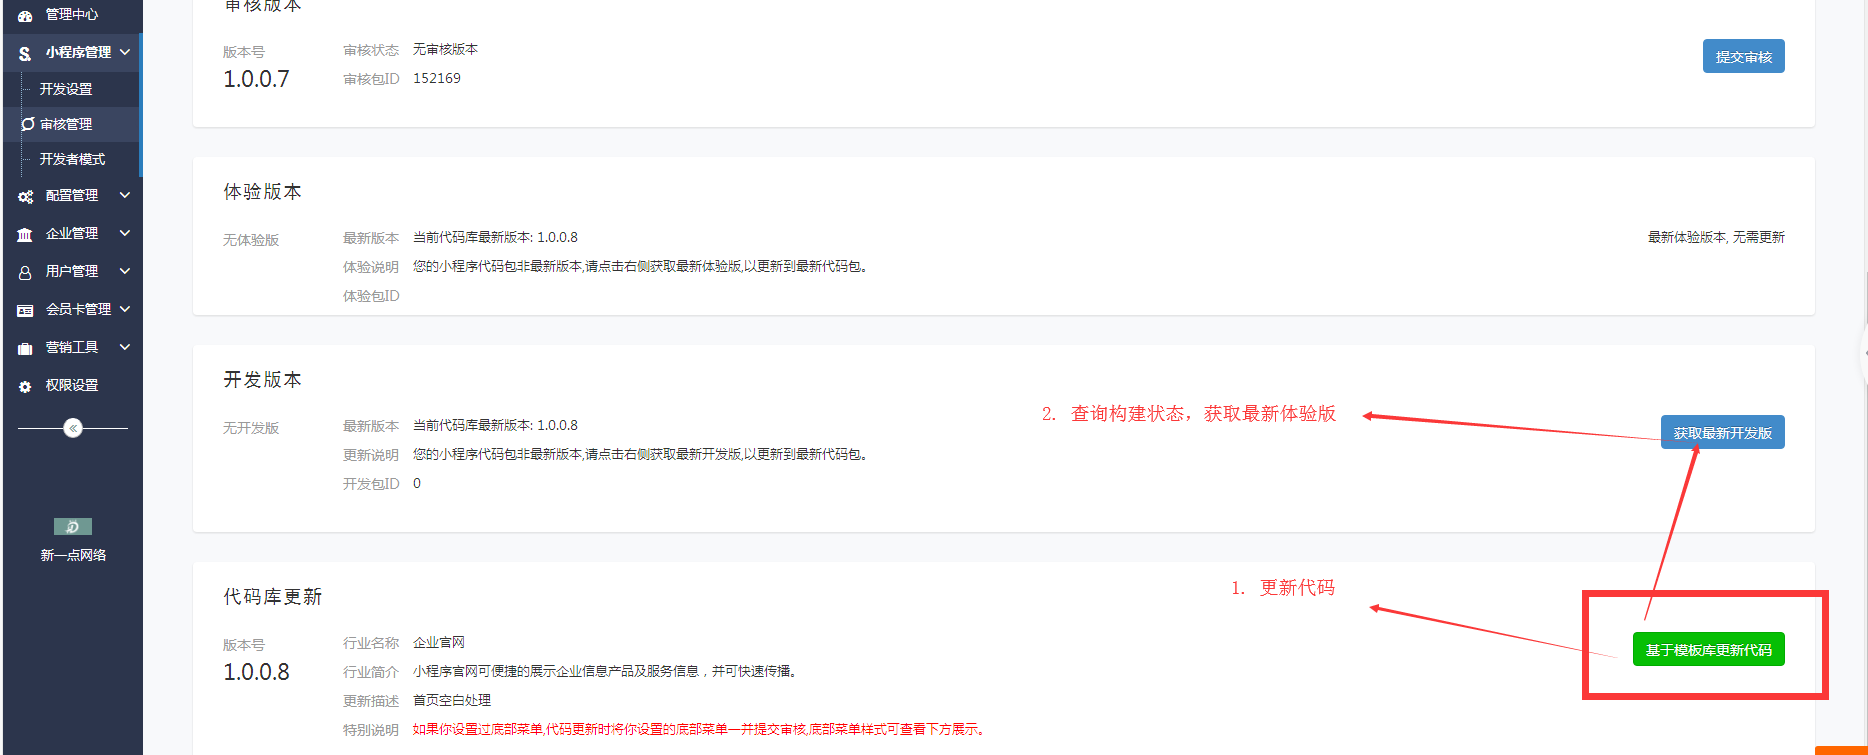Expand the 配置管理 chevron
This screenshot has width=1868, height=755.
tap(125, 195)
